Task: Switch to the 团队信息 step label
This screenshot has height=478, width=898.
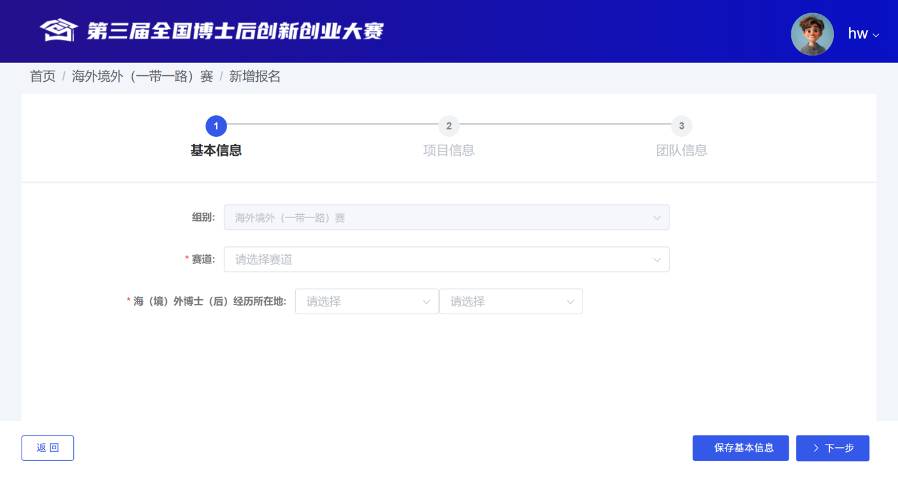Action: [x=681, y=151]
